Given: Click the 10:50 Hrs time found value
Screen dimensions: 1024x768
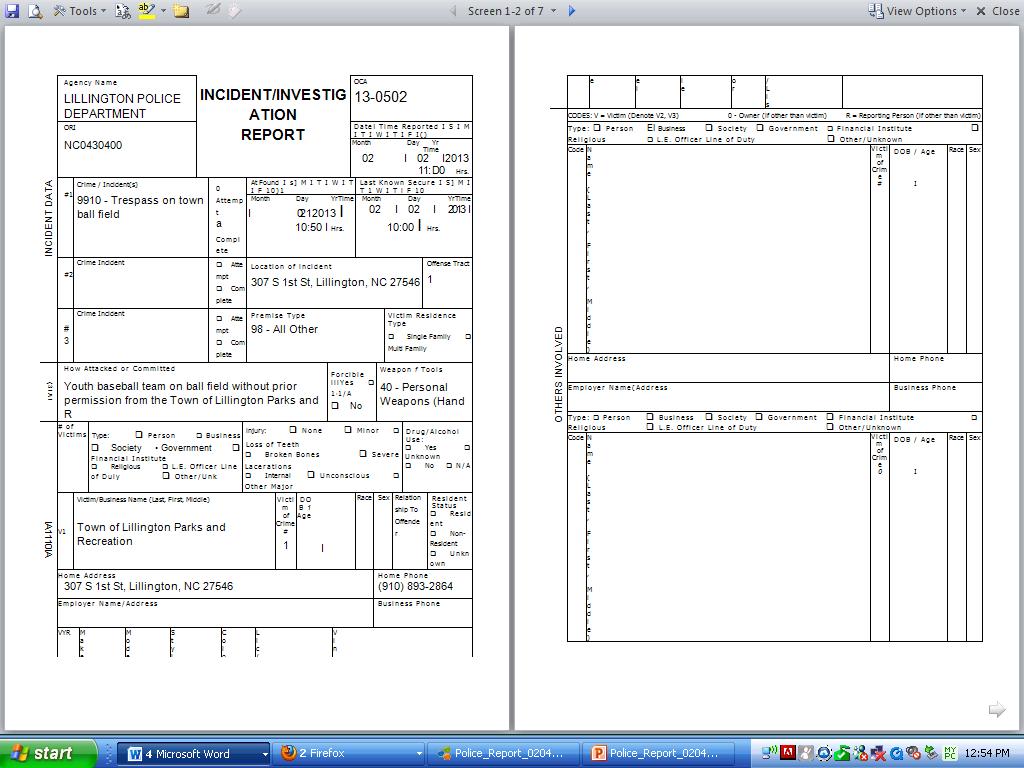Looking at the screenshot, I should pos(319,227).
